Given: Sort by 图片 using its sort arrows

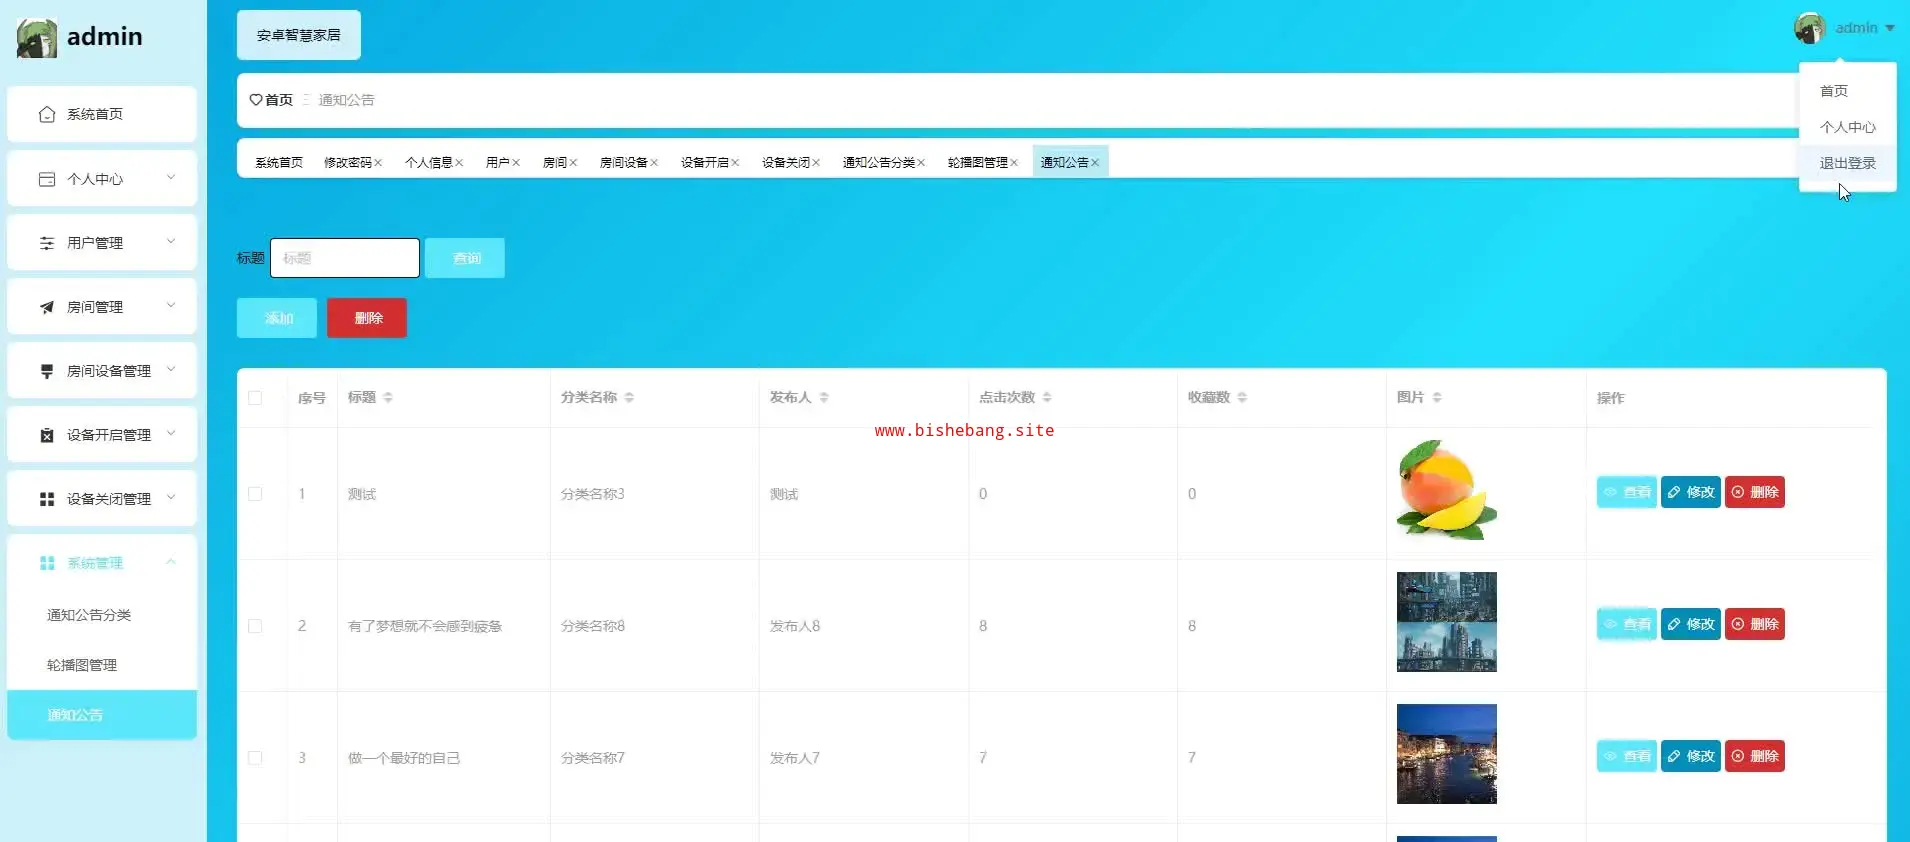Looking at the screenshot, I should click(1437, 397).
